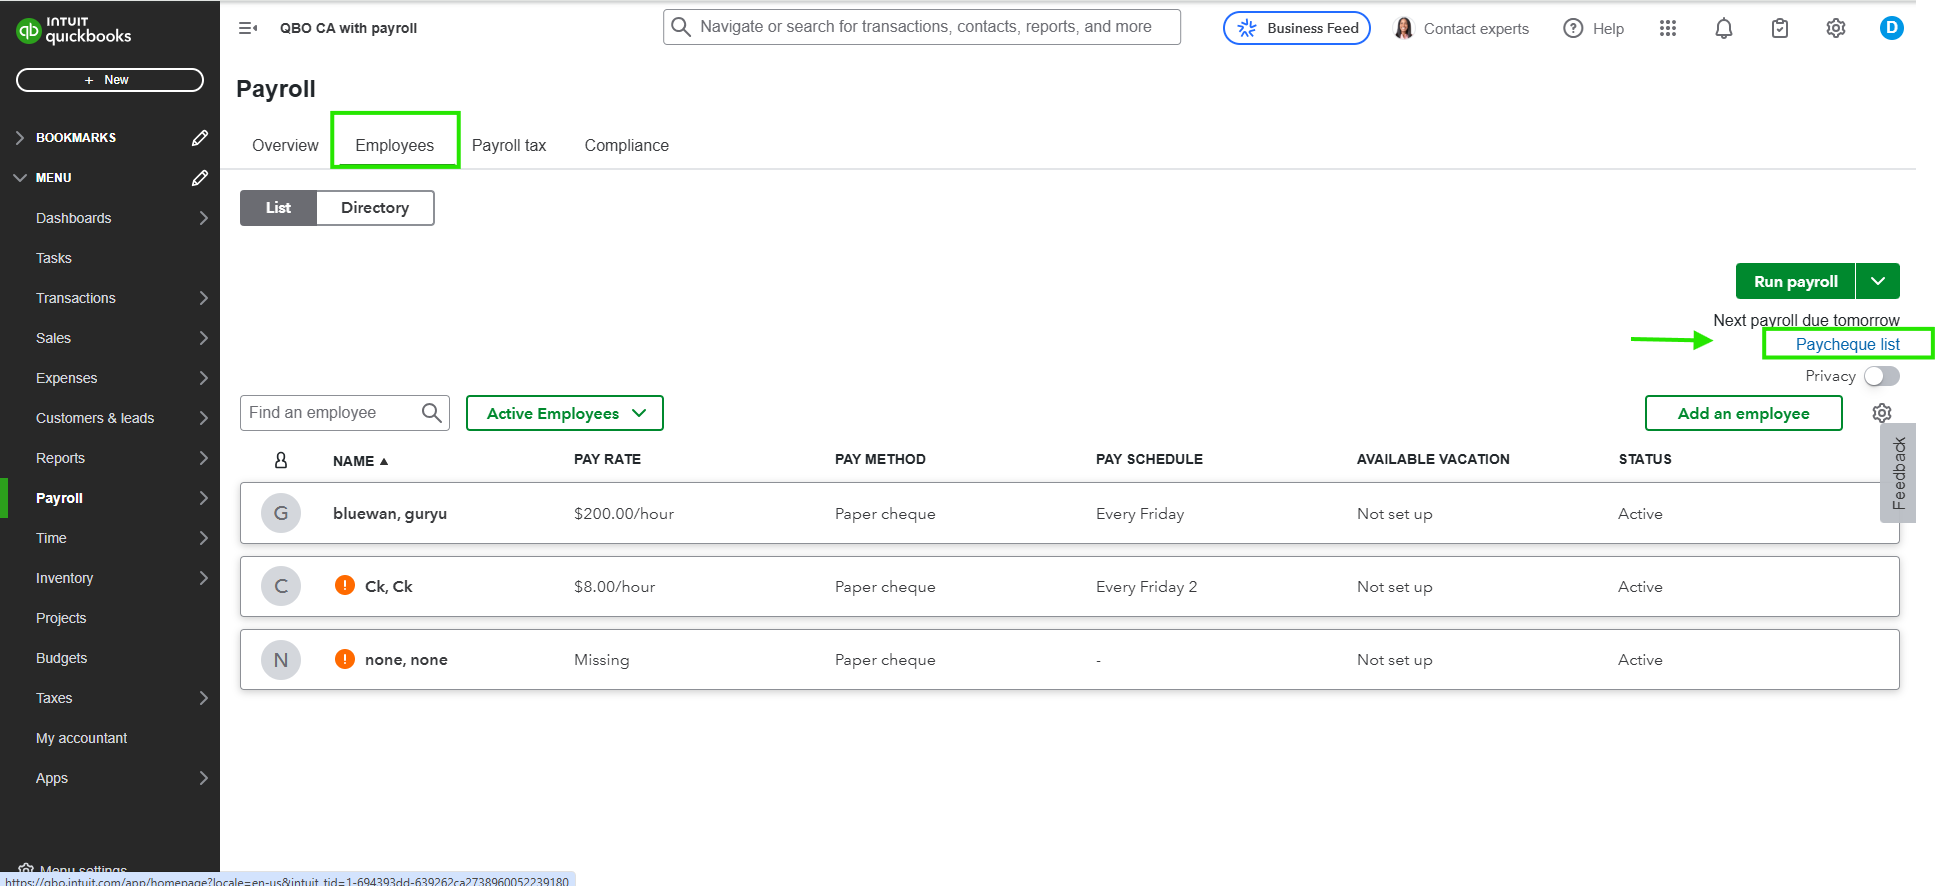Viewport: 1935px width, 886px height.
Task: Switch to the Payroll tax tab
Action: point(509,145)
